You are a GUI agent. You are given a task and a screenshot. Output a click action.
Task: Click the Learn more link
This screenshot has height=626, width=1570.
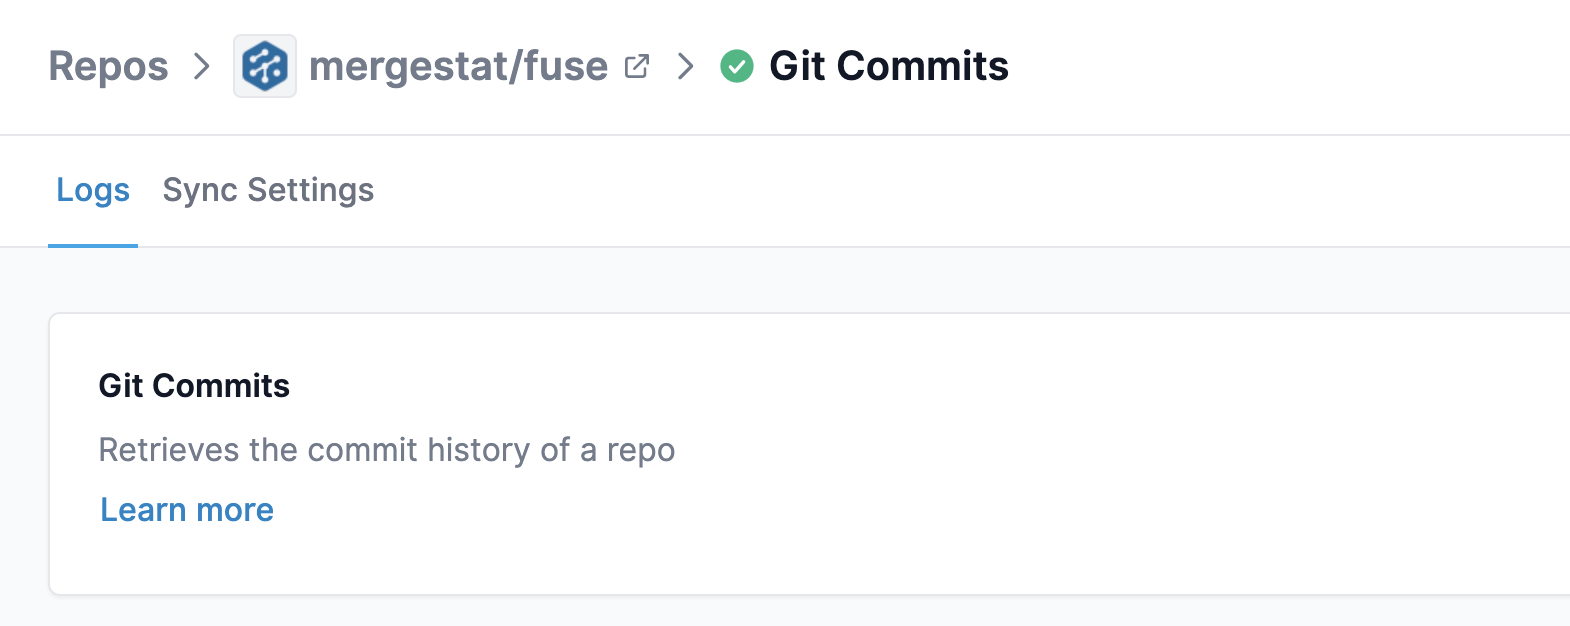coord(186,510)
